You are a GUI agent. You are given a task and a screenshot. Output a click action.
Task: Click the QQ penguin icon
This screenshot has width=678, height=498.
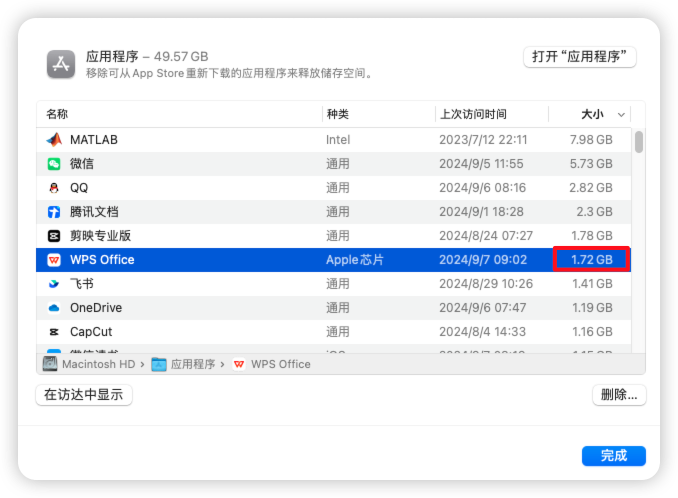[54, 188]
